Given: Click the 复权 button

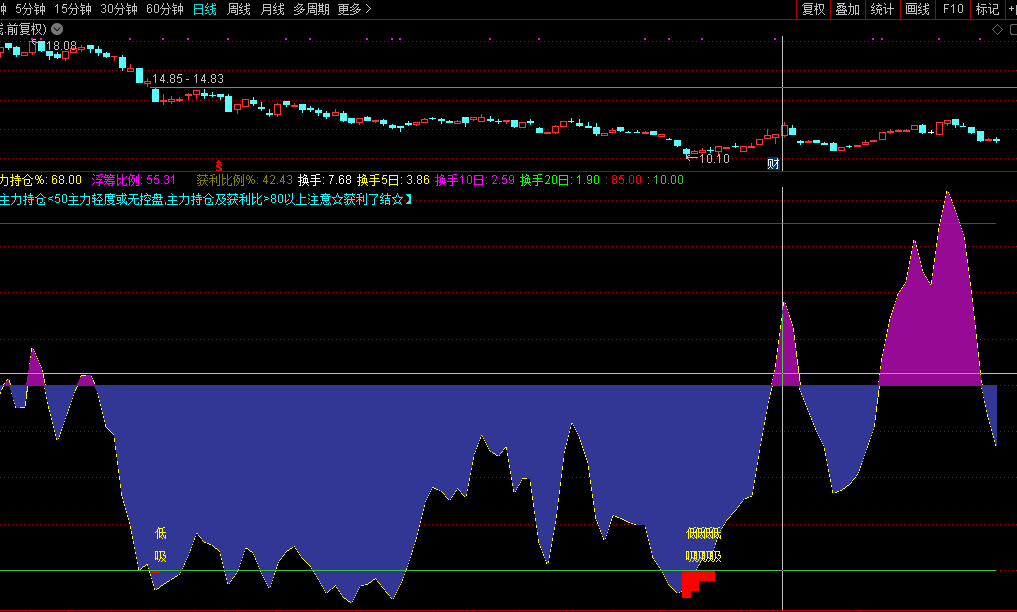Looking at the screenshot, I should pos(814,9).
